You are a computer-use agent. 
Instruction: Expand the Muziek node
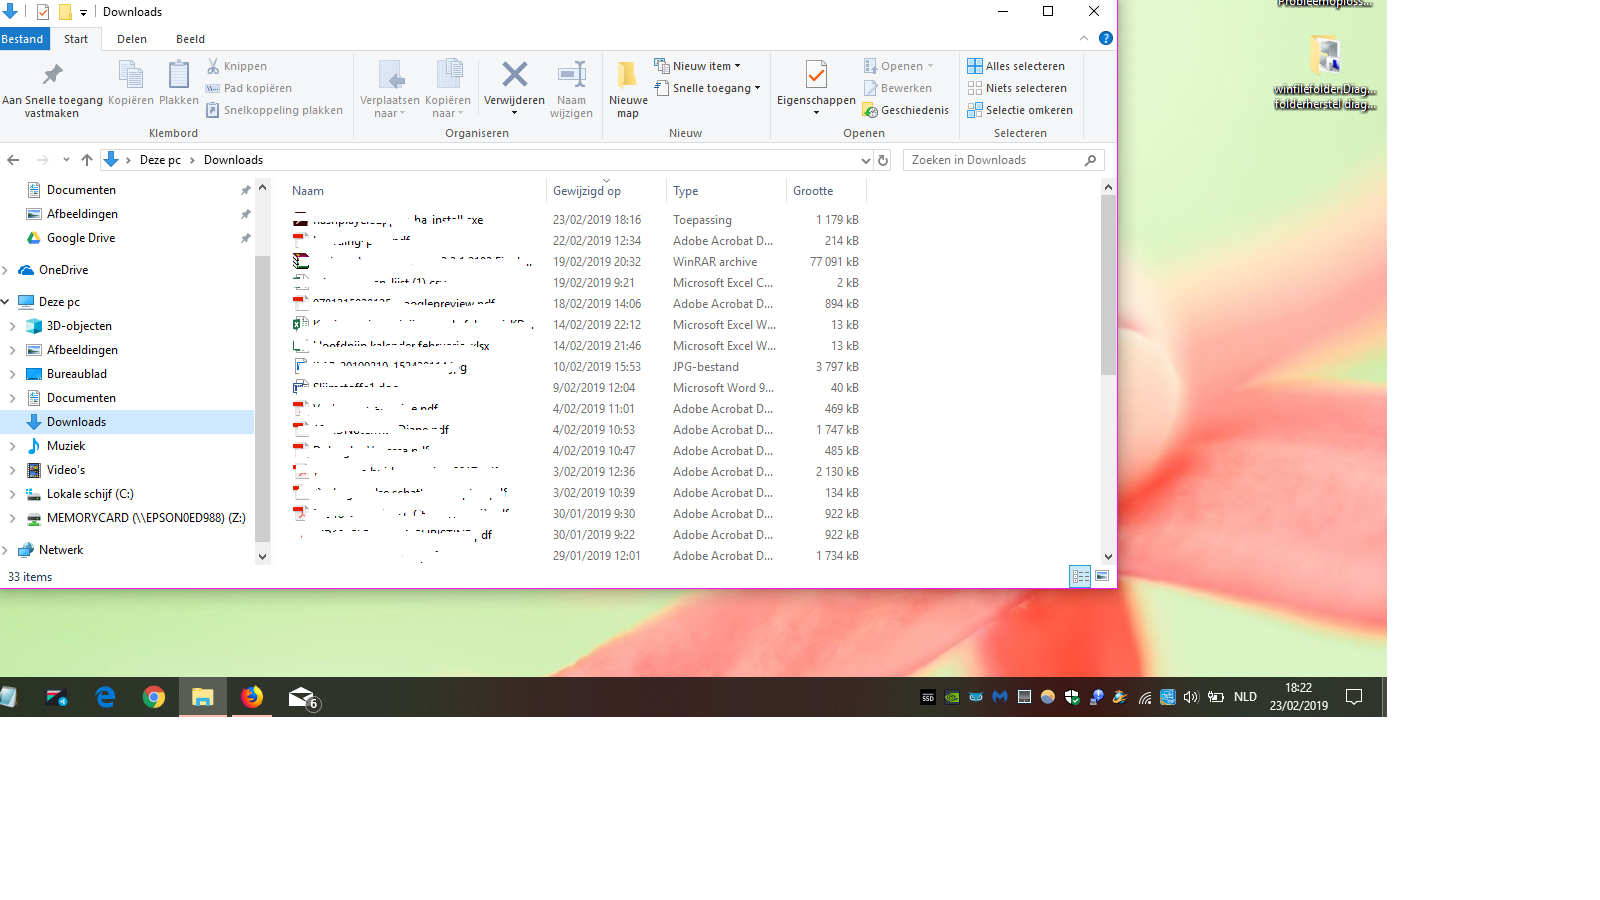[x=12, y=446]
